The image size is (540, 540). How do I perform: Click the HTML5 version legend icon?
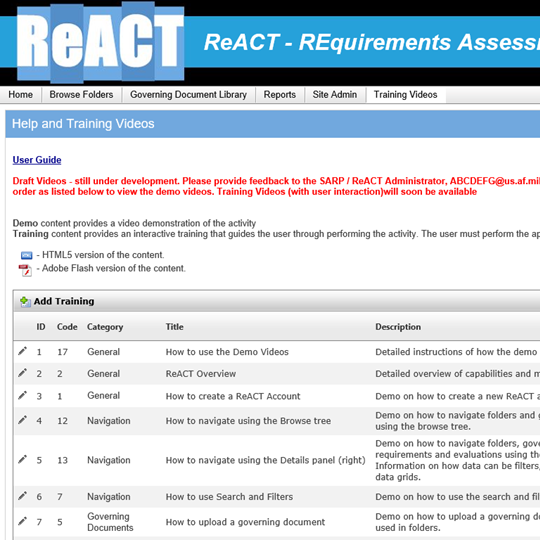(x=27, y=255)
